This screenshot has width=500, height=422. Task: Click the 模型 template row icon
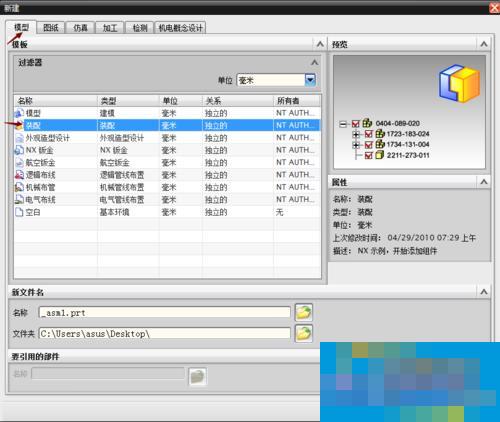pyautogui.click(x=19, y=113)
